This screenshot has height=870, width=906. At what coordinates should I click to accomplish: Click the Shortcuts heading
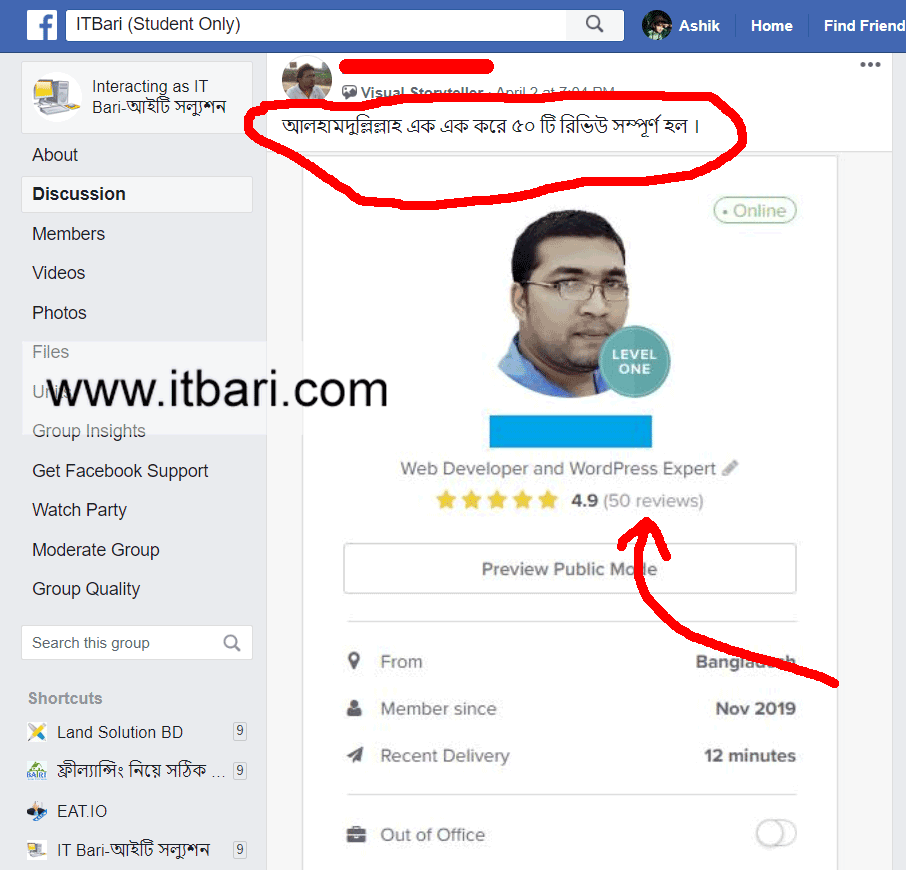click(65, 698)
